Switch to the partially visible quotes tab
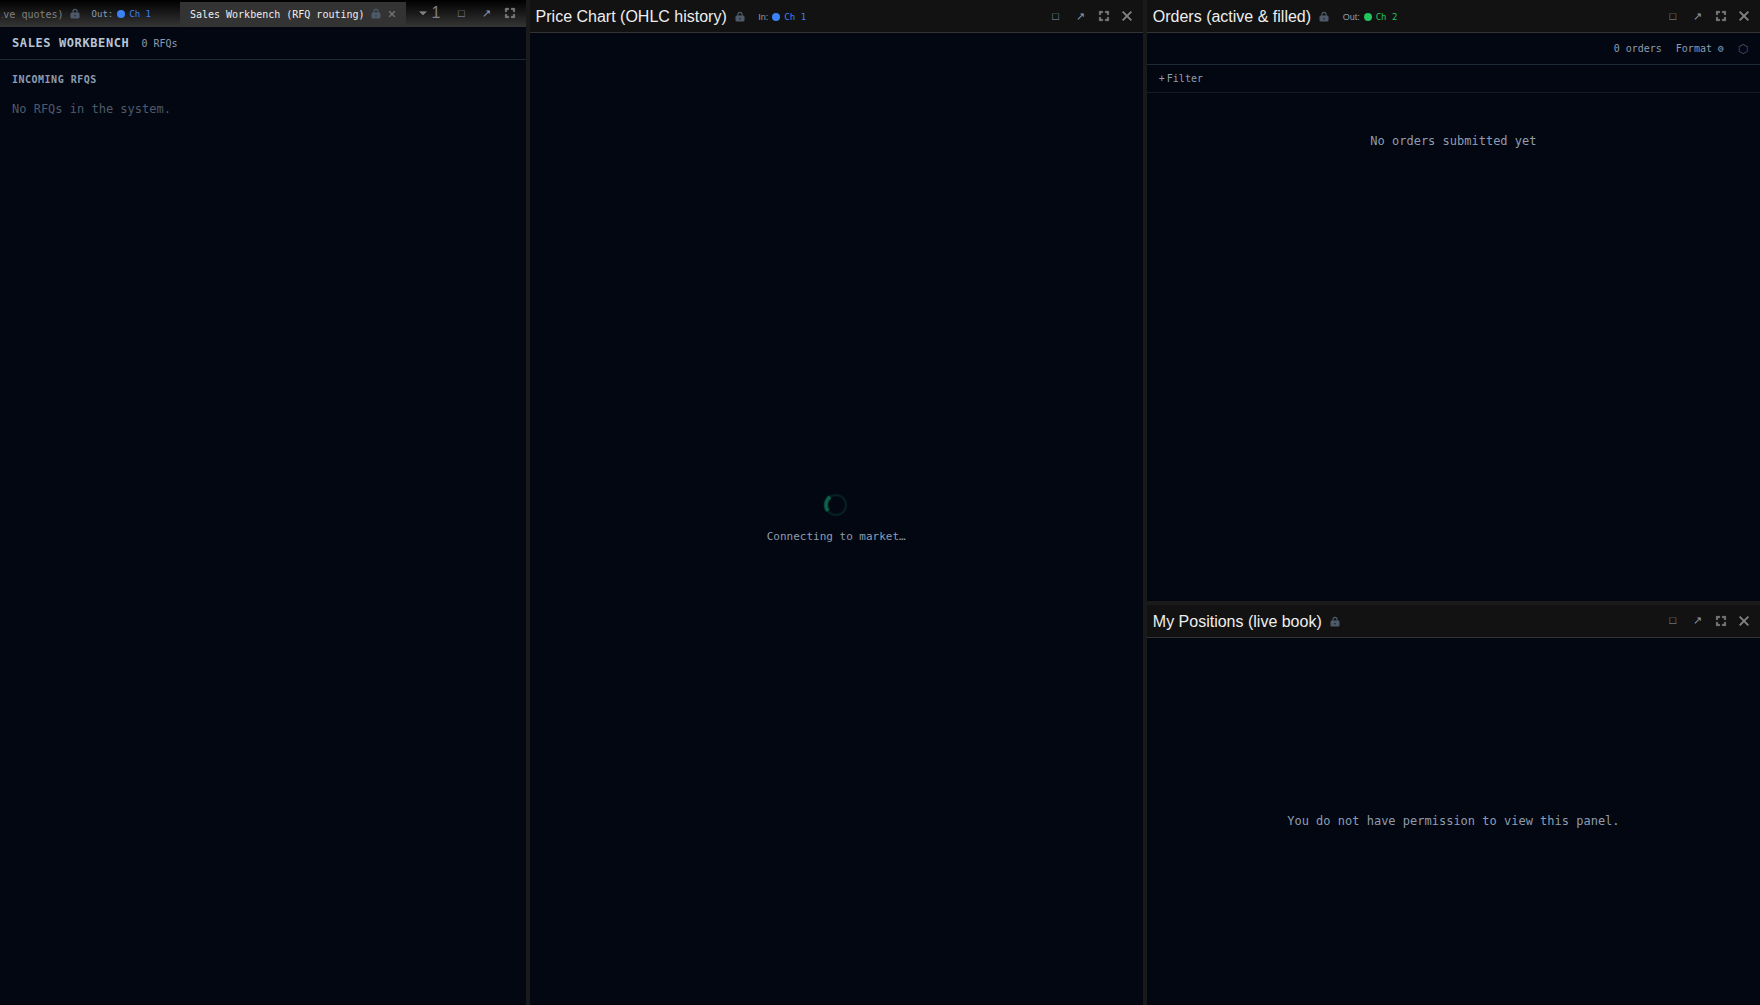The height and width of the screenshot is (1005, 1760). click(31, 14)
